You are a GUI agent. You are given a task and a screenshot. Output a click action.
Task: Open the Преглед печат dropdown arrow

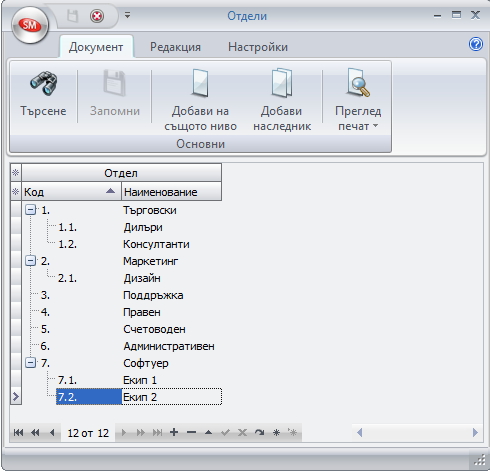[375, 126]
